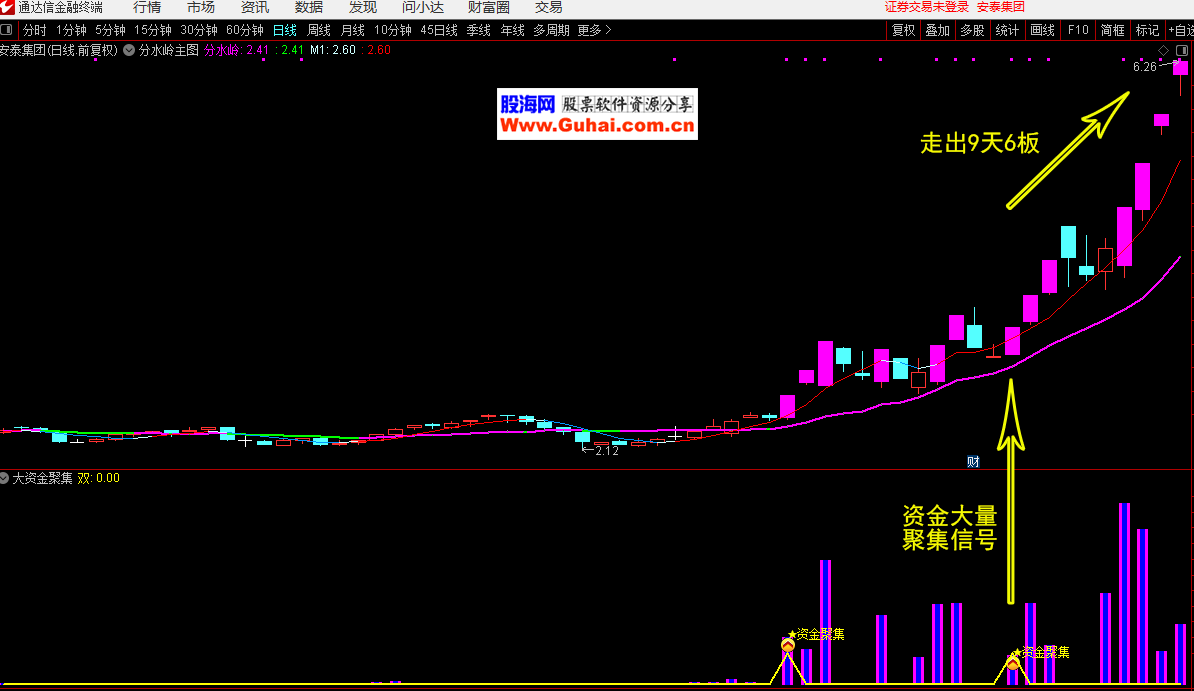This screenshot has width=1194, height=691.
Task: Click the 复权 toolbar button
Action: click(x=904, y=30)
